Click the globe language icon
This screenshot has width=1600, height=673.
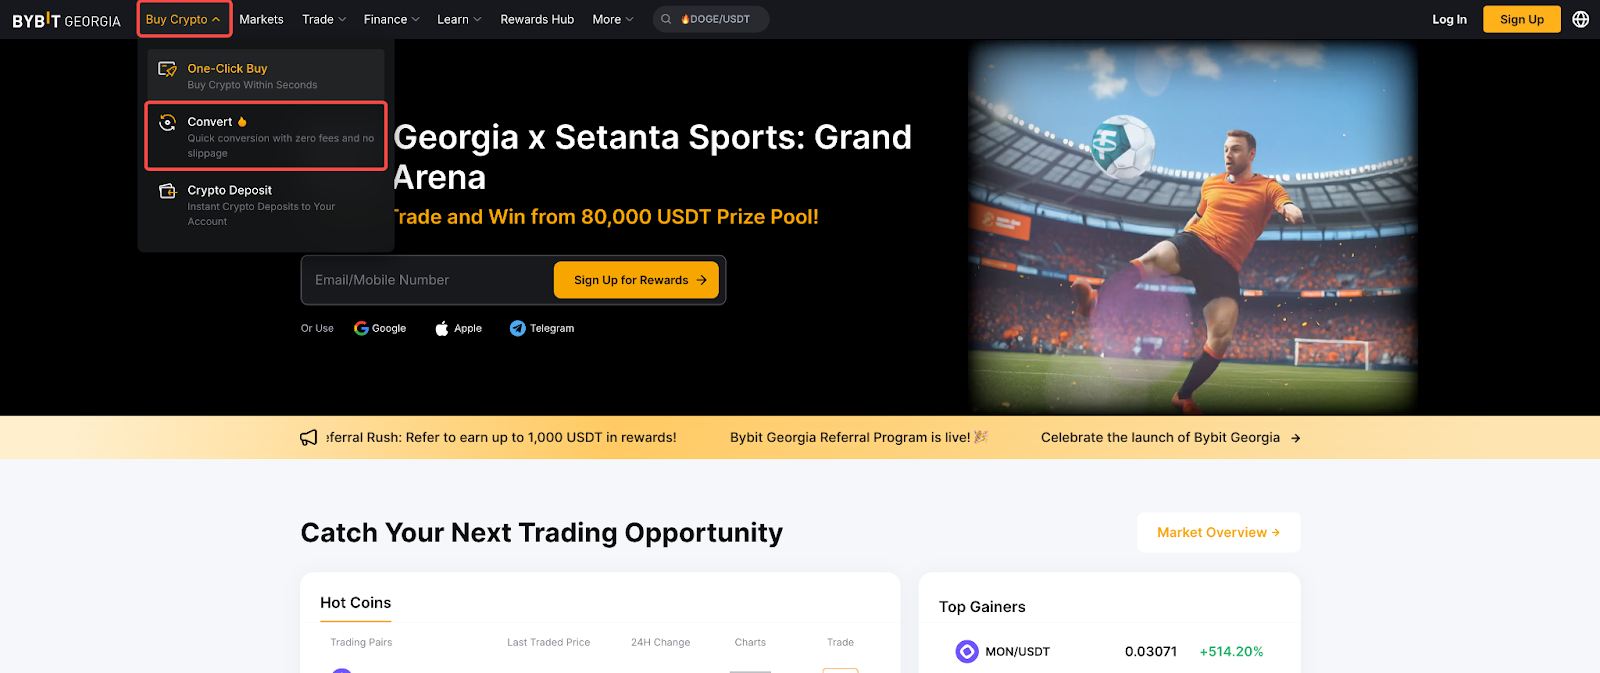click(1581, 19)
